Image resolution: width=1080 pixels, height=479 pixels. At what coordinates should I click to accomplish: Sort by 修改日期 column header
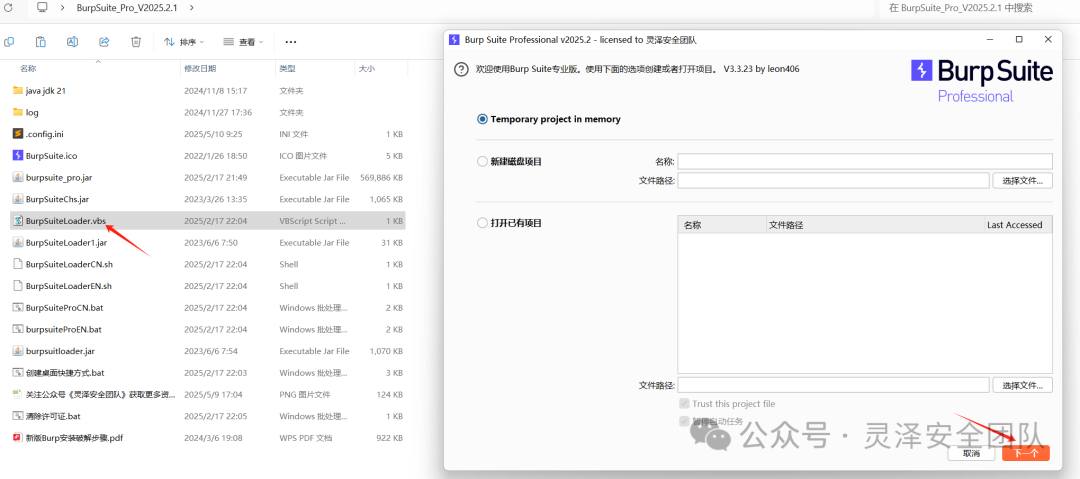pyautogui.click(x=200, y=69)
